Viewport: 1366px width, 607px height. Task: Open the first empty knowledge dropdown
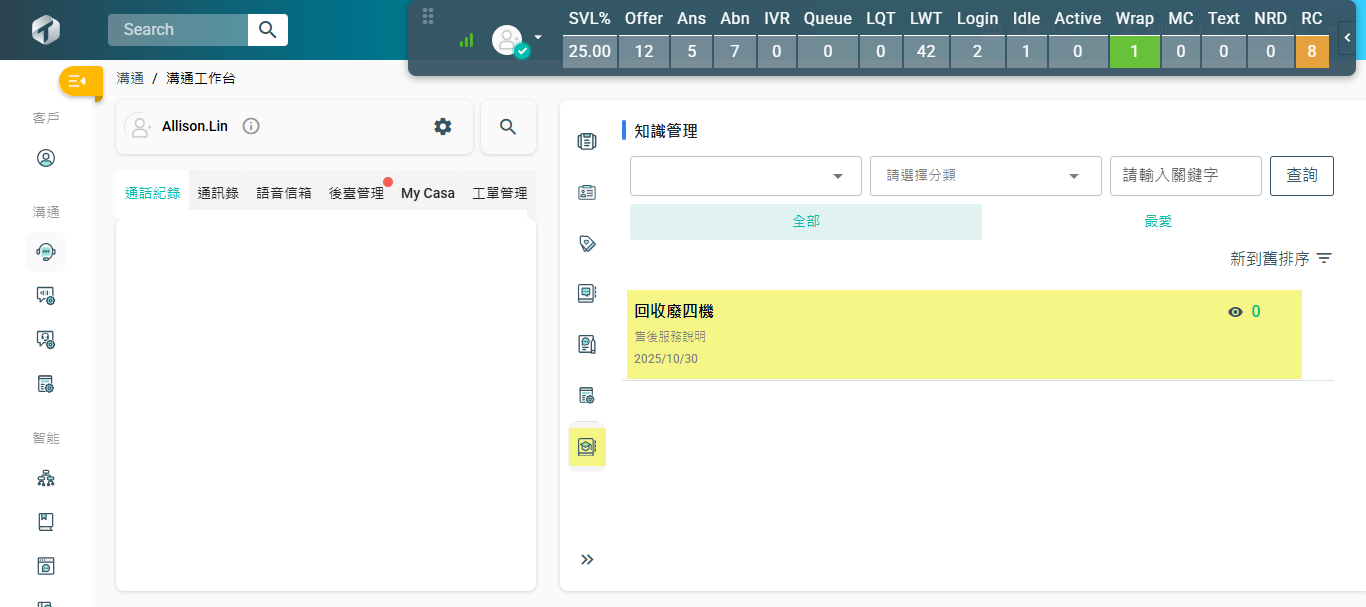coord(745,176)
